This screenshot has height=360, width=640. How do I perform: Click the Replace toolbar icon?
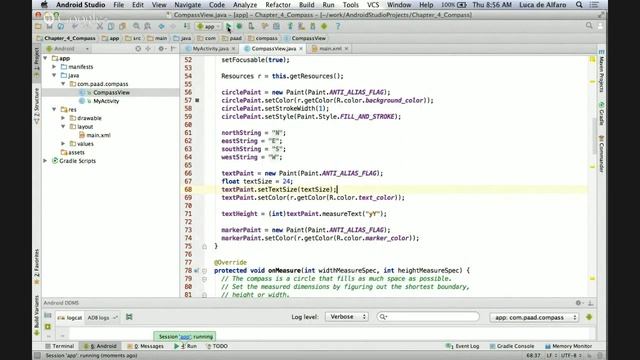147,27
